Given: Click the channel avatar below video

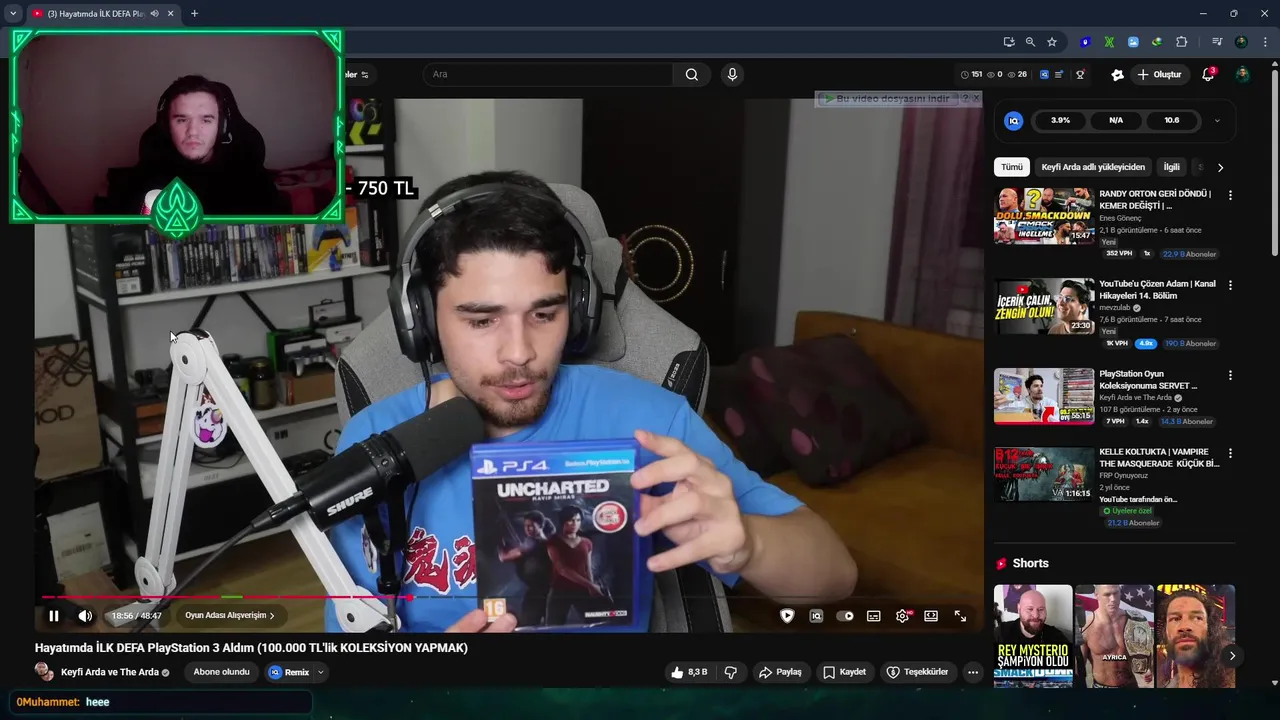Looking at the screenshot, I should click(x=44, y=672).
